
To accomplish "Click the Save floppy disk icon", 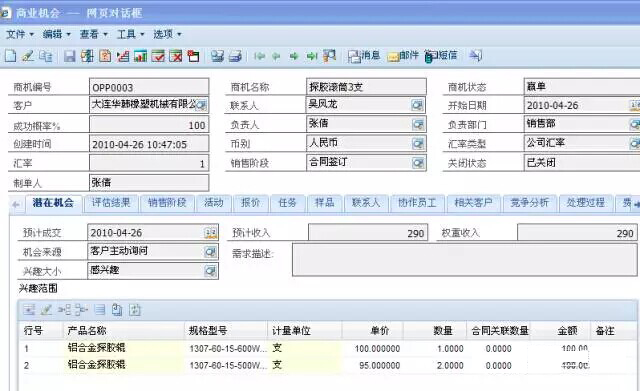I will click(69, 56).
